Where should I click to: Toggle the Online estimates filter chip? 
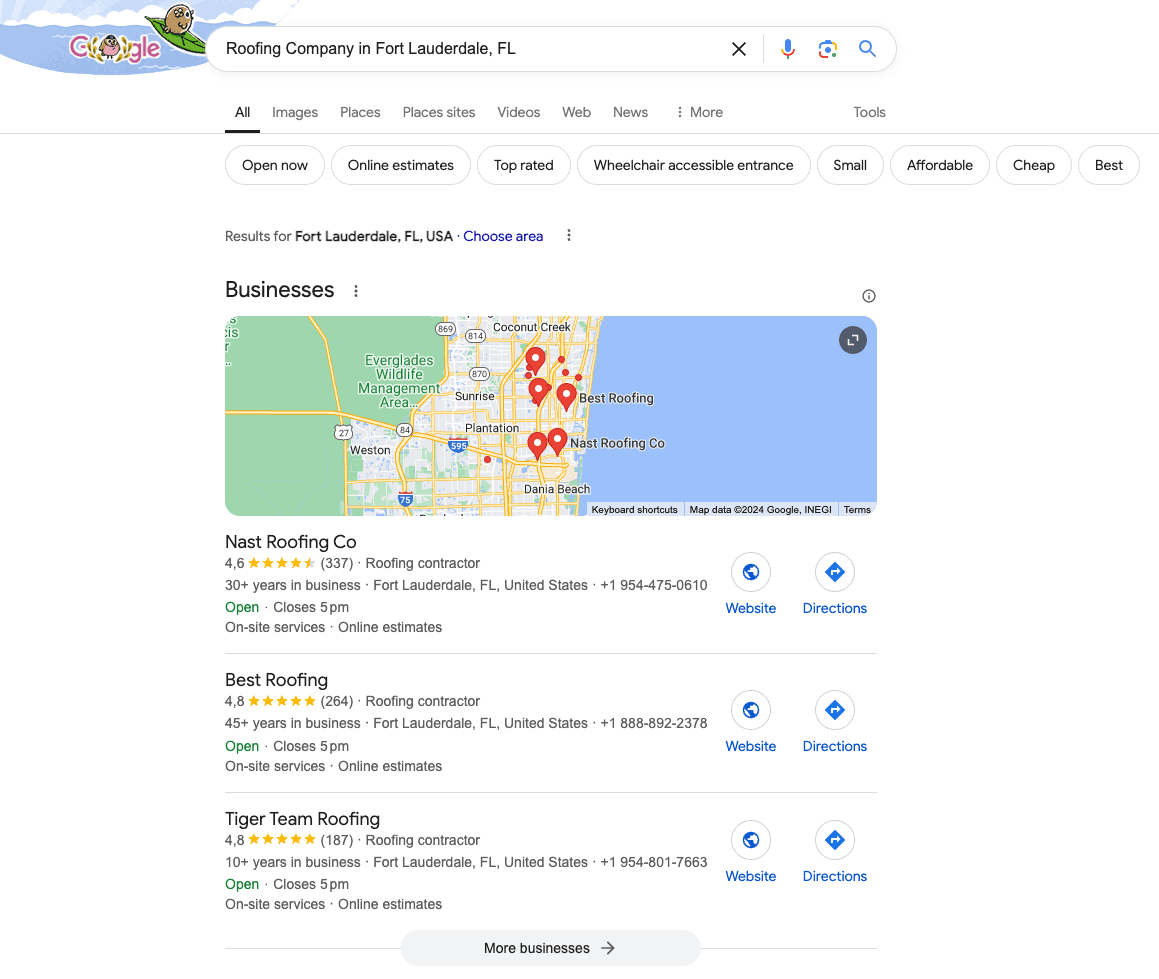(401, 165)
